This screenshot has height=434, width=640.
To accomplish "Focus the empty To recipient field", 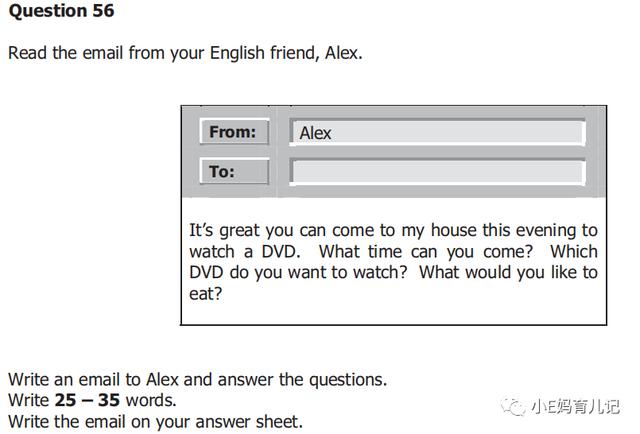I will tap(437, 171).
